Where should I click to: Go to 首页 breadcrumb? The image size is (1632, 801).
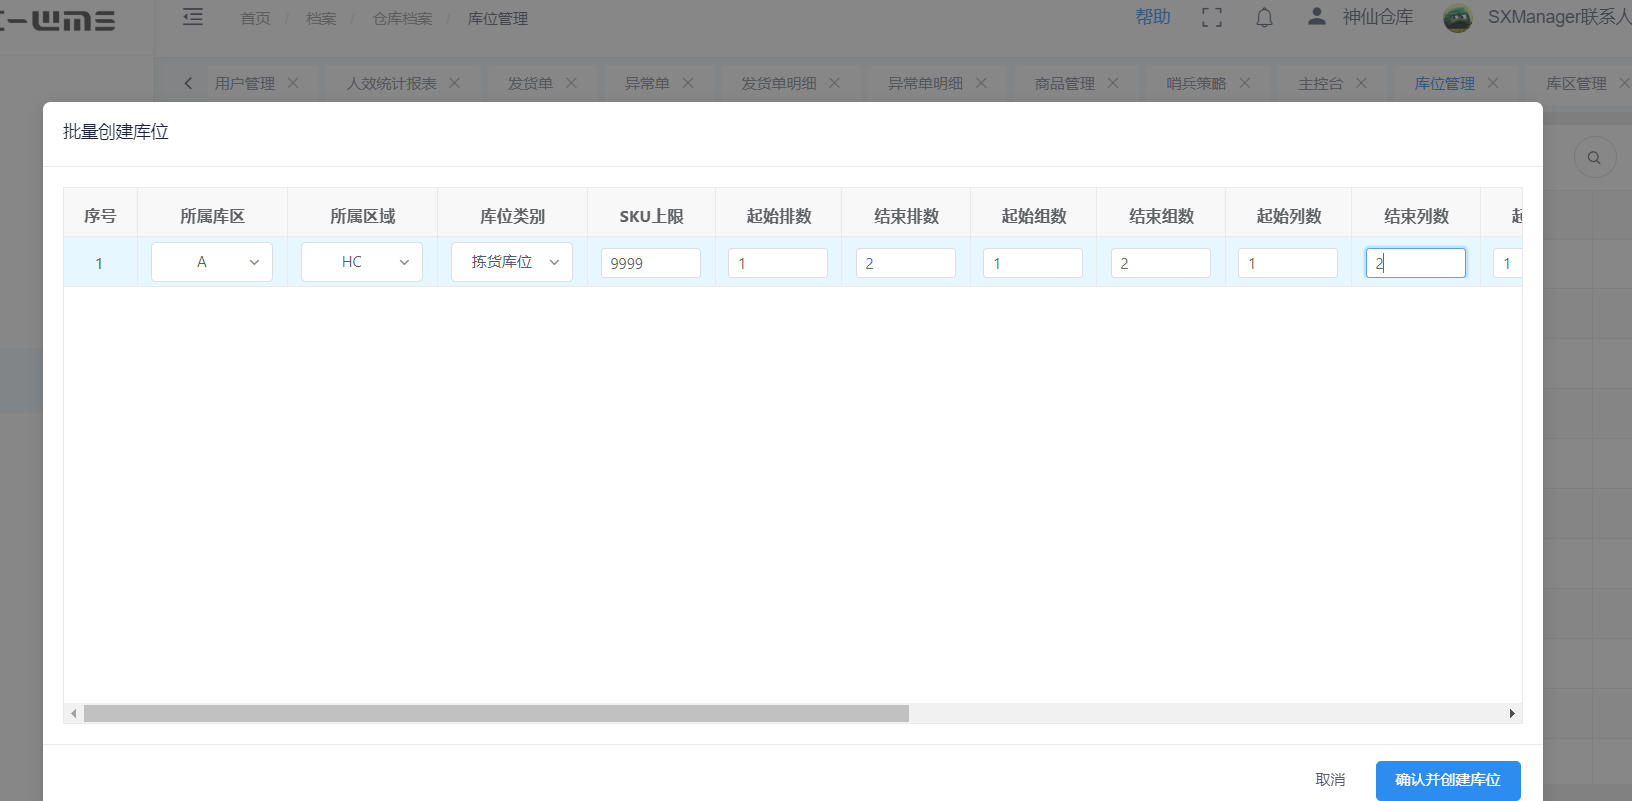(255, 18)
